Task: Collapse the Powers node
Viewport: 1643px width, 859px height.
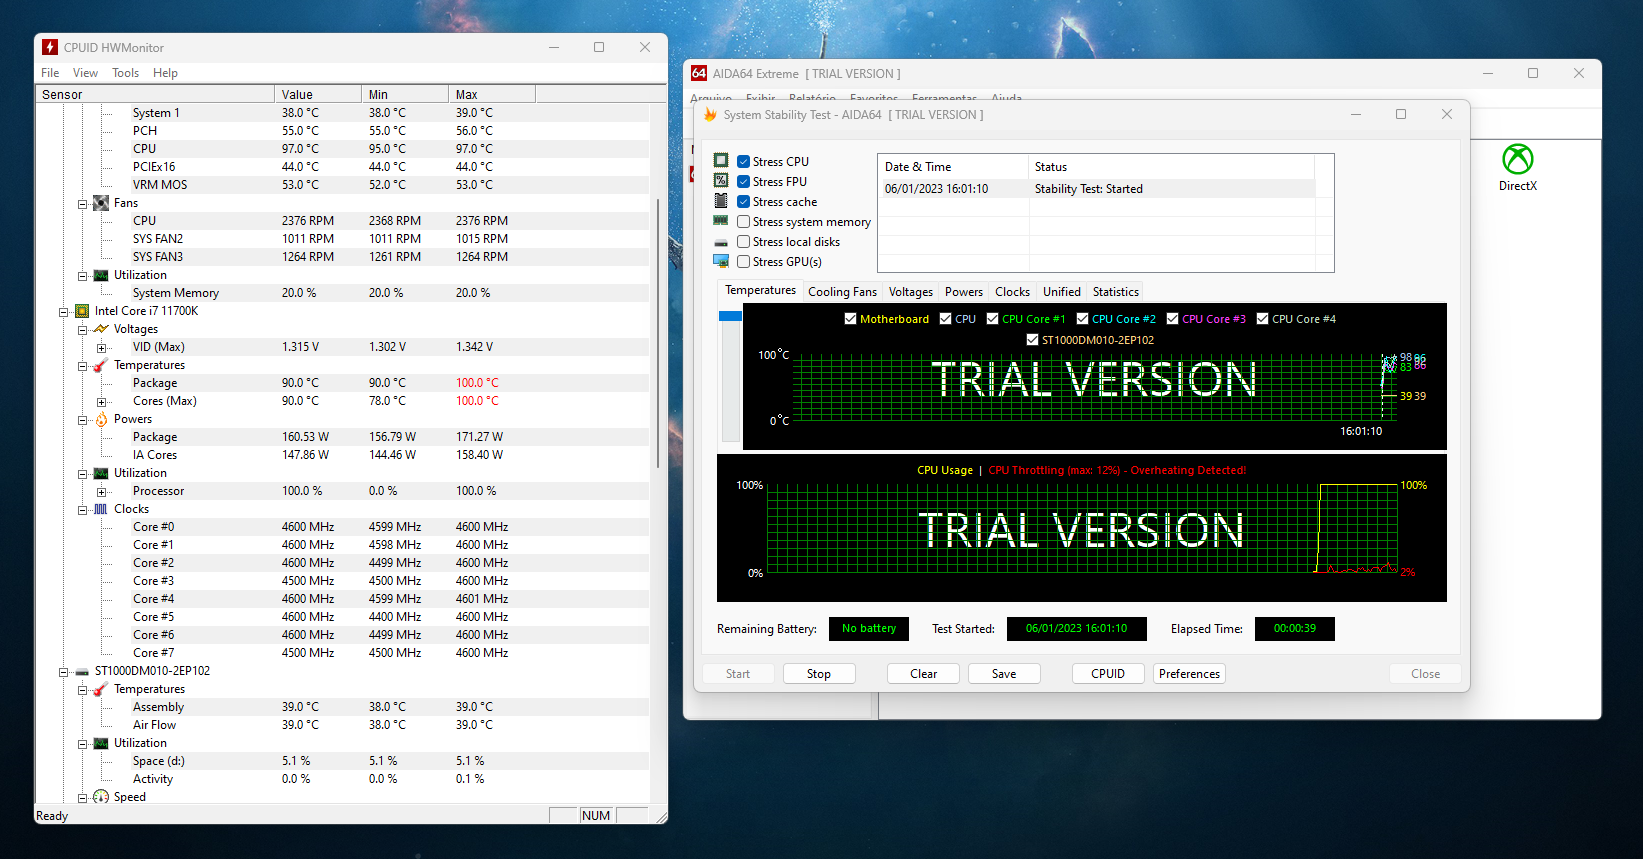Action: pyautogui.click(x=83, y=420)
